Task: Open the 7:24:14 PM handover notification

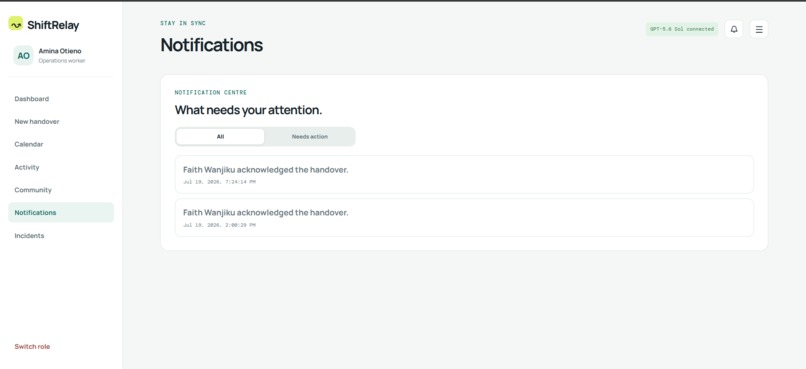Action: tap(464, 175)
